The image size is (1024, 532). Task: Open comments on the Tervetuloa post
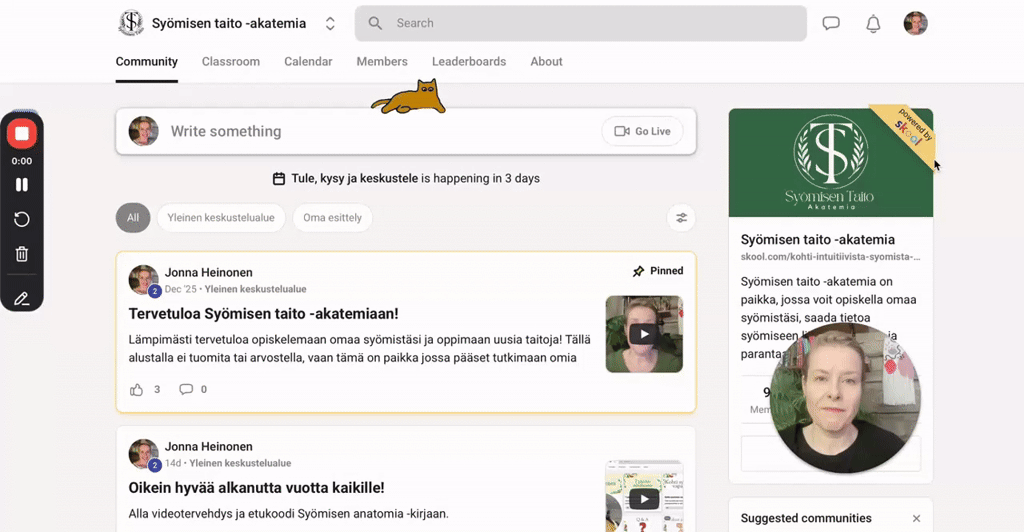click(186, 390)
